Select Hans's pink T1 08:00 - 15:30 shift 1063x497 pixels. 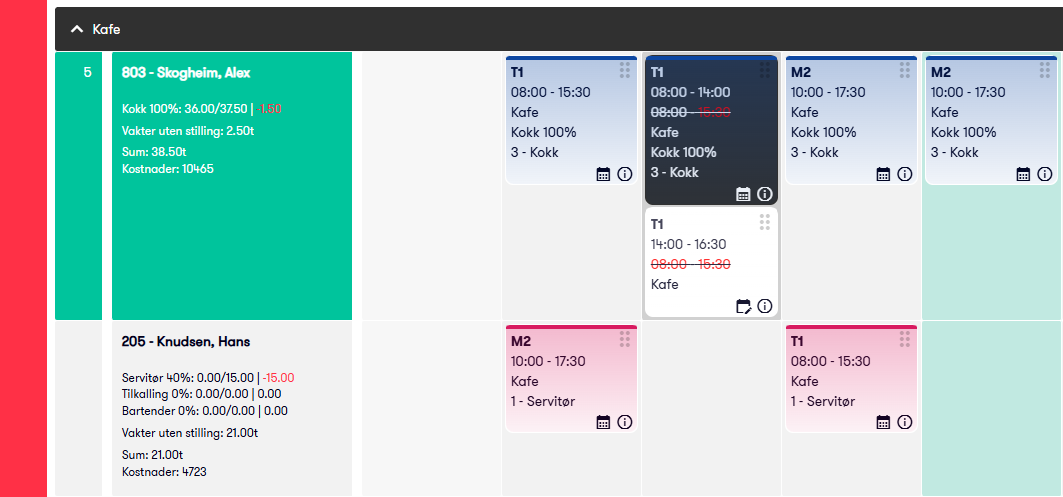[851, 378]
